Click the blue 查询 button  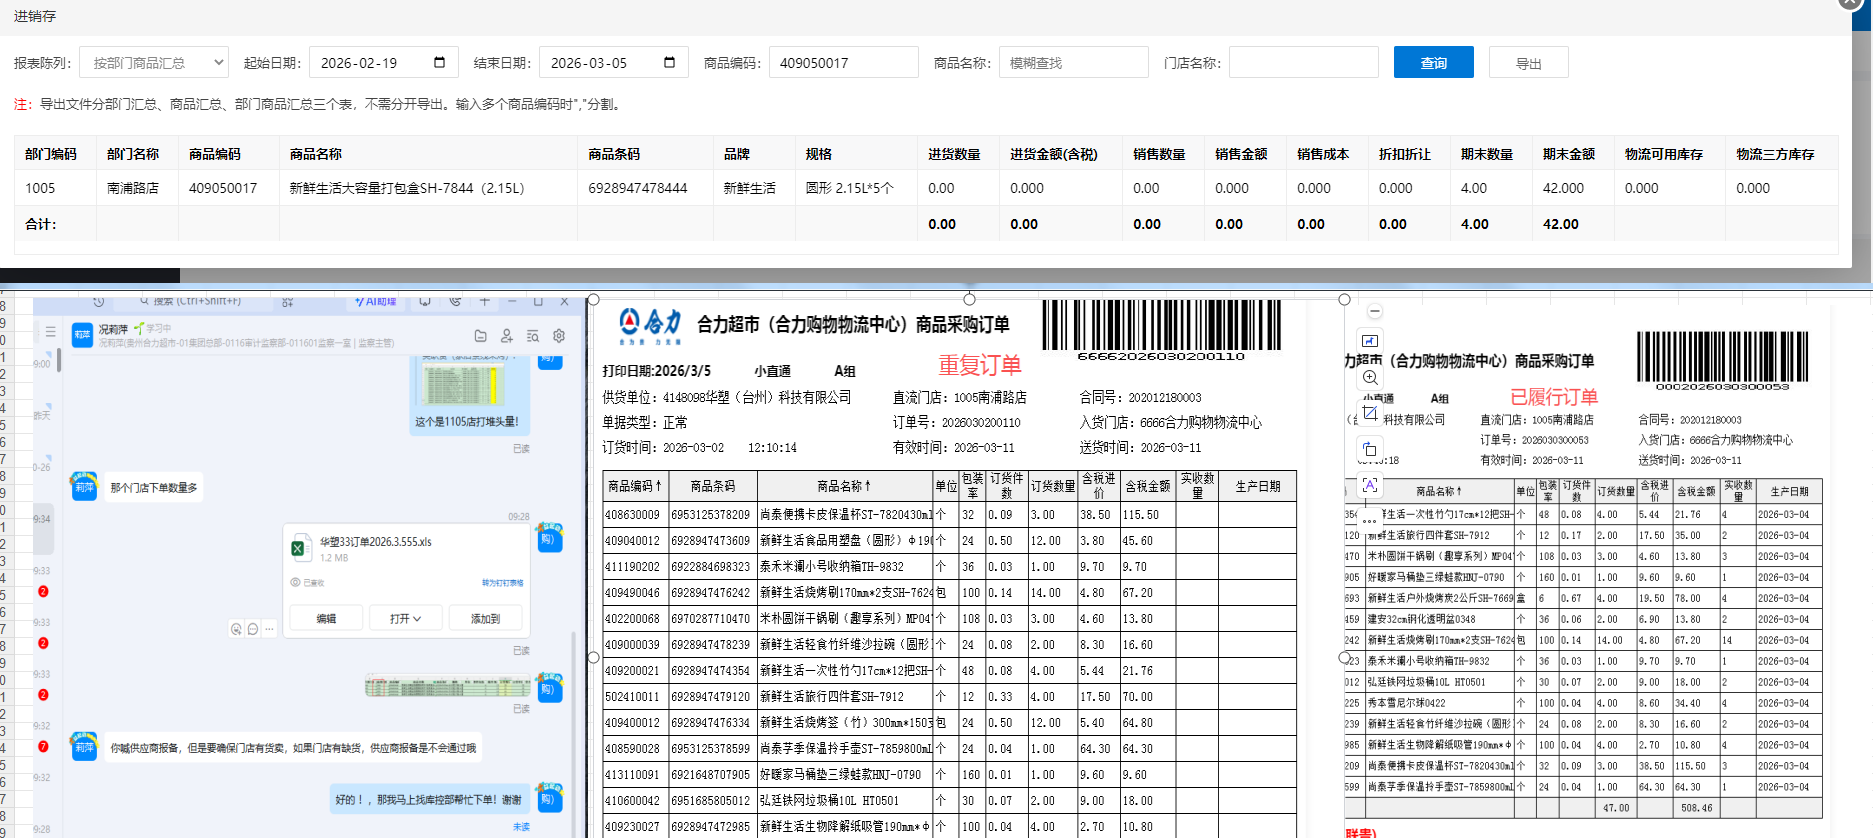coord(1433,63)
